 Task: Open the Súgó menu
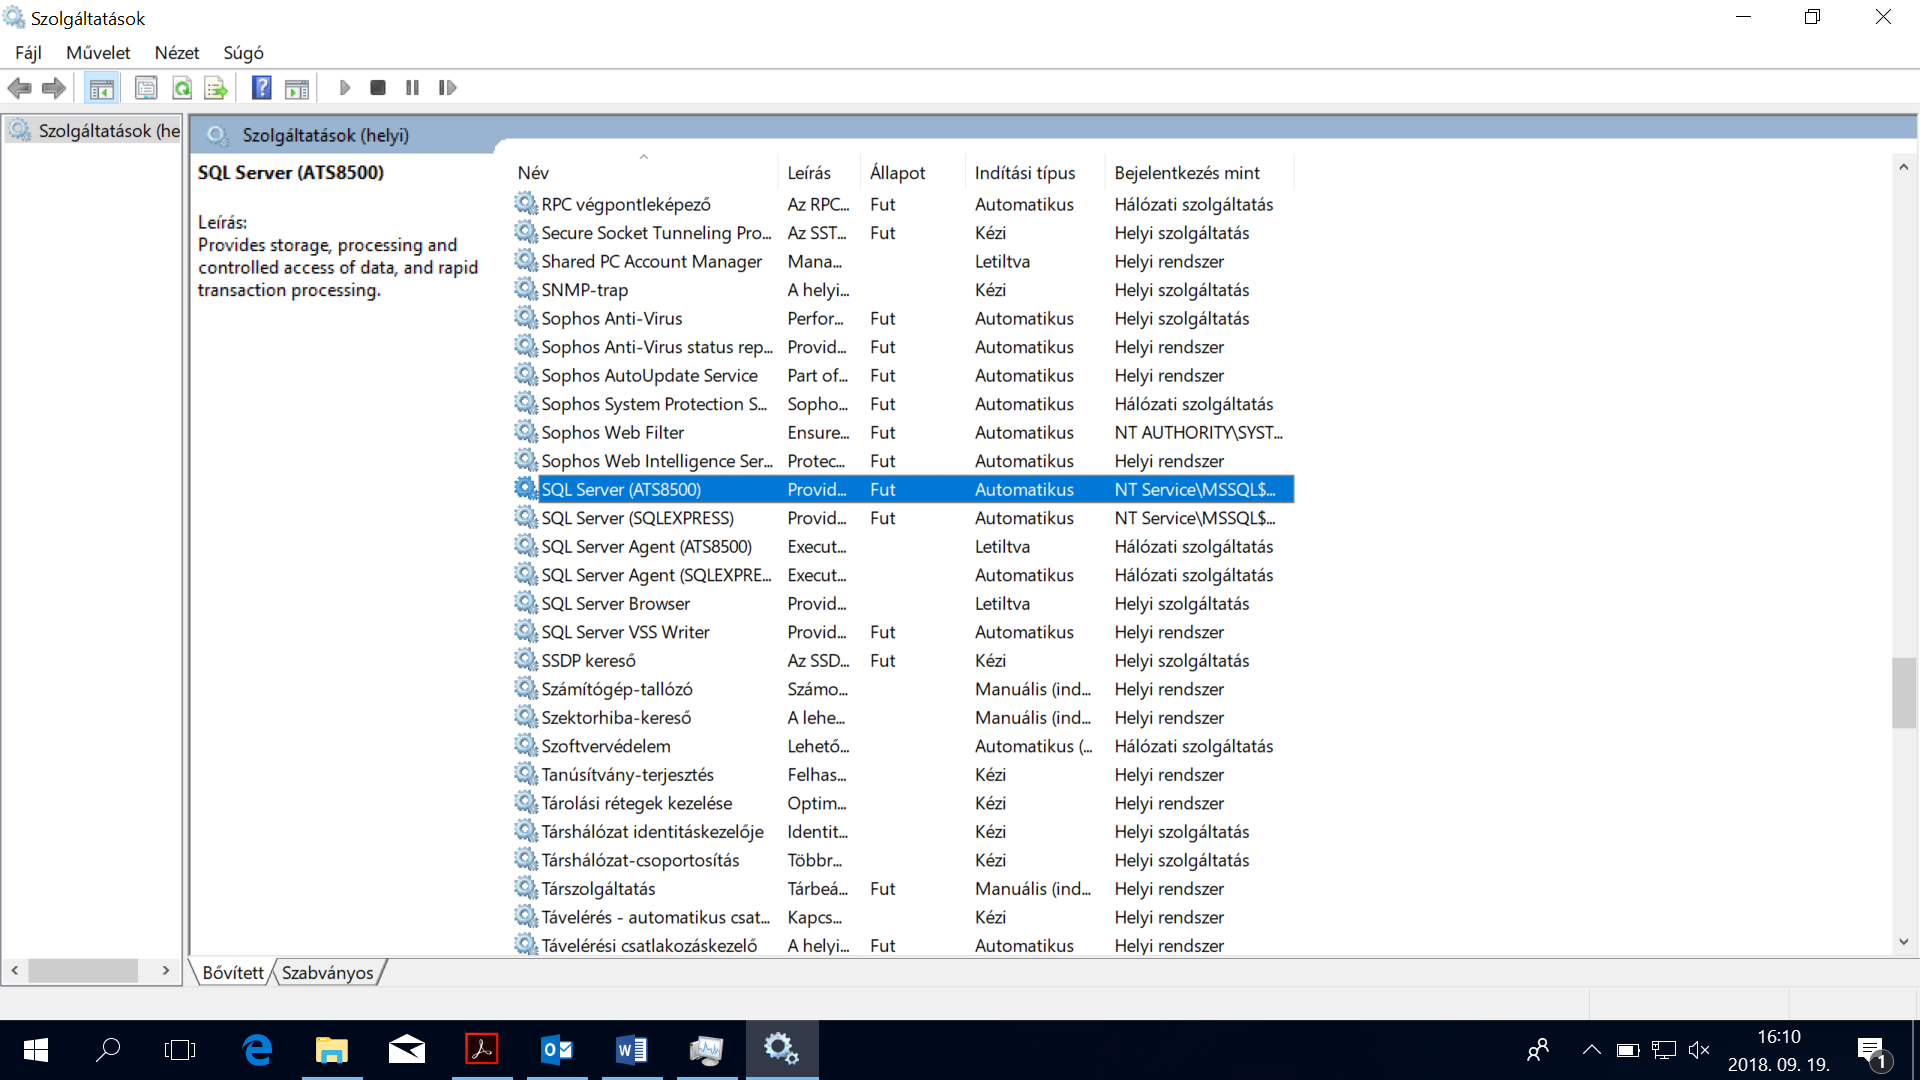coord(243,53)
